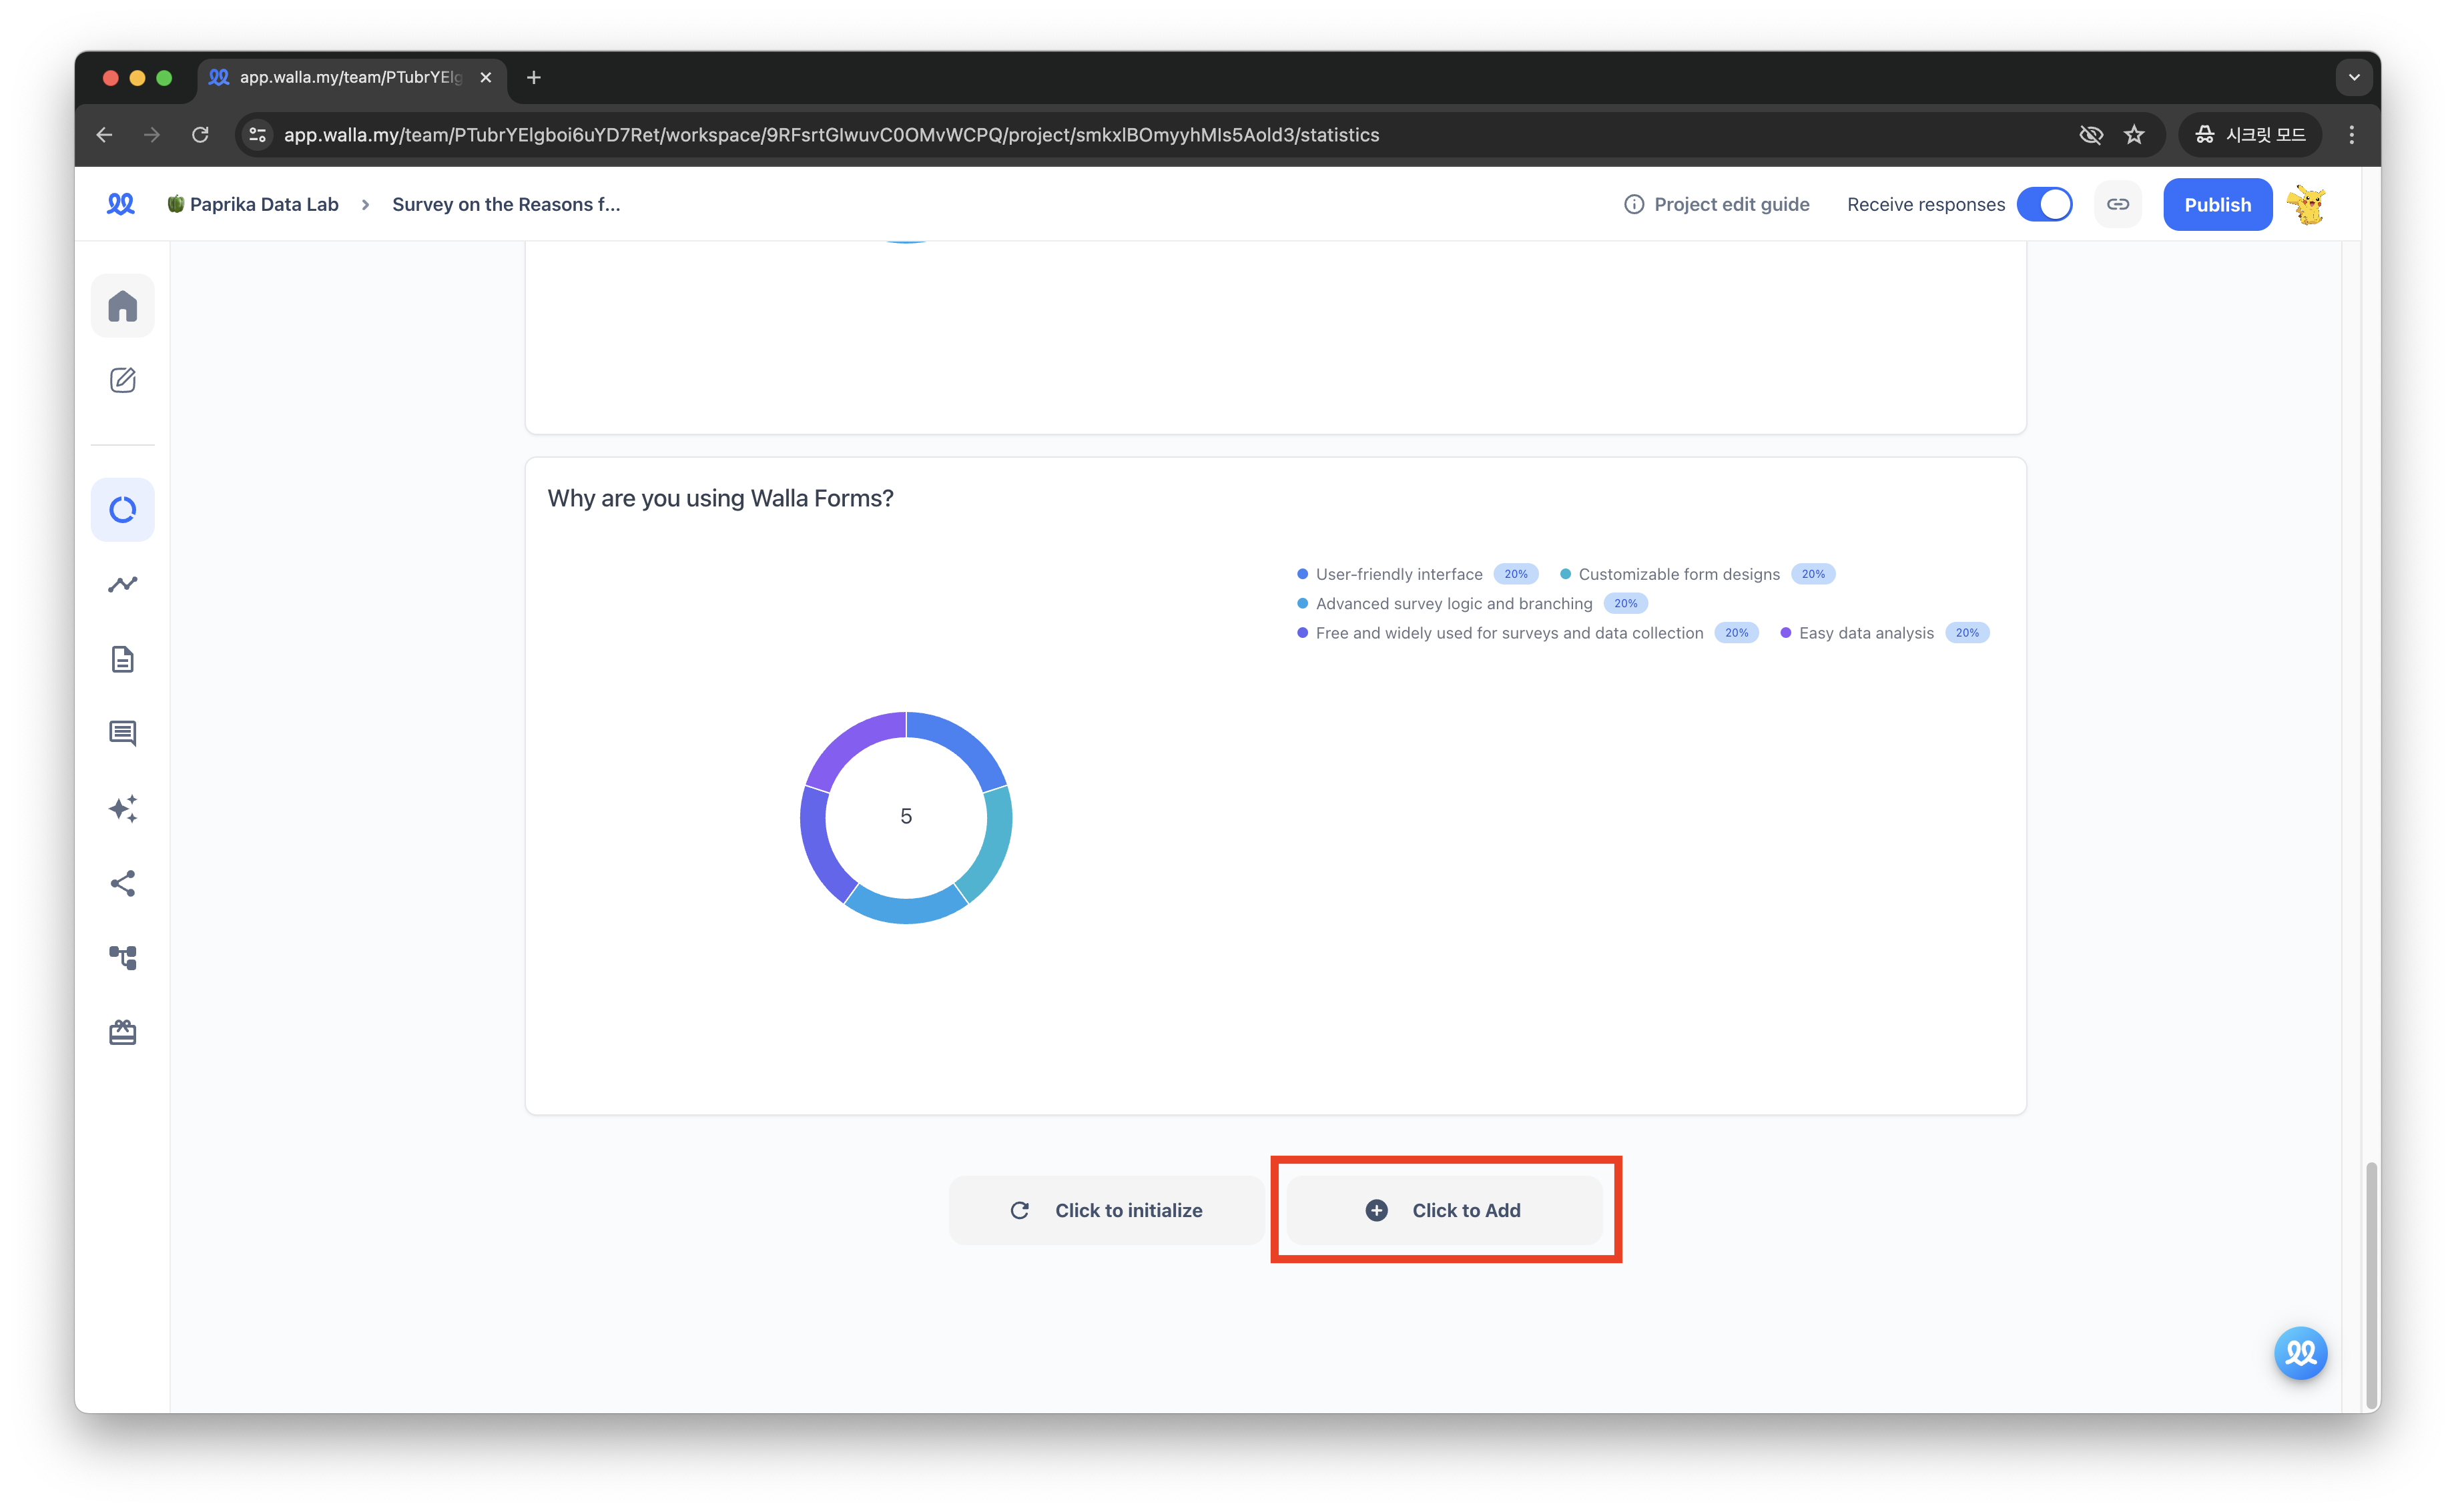
Task: Open the document report sidebar icon
Action: pos(122,659)
